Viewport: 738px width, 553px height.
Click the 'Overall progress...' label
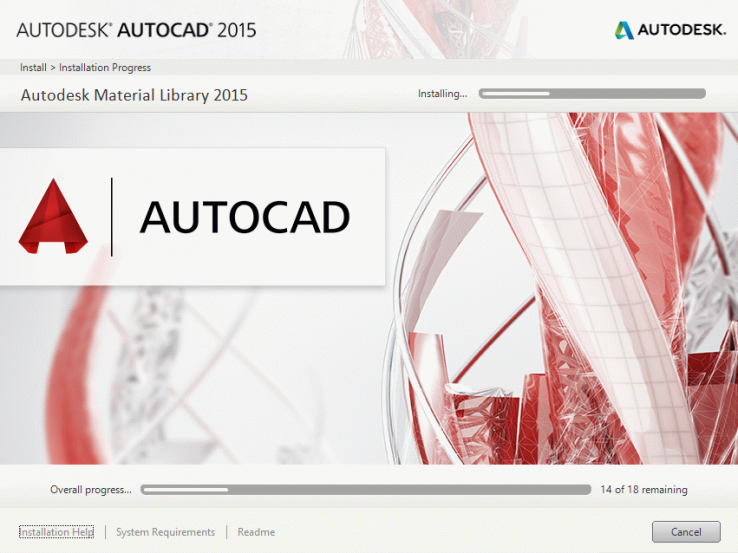click(x=91, y=489)
